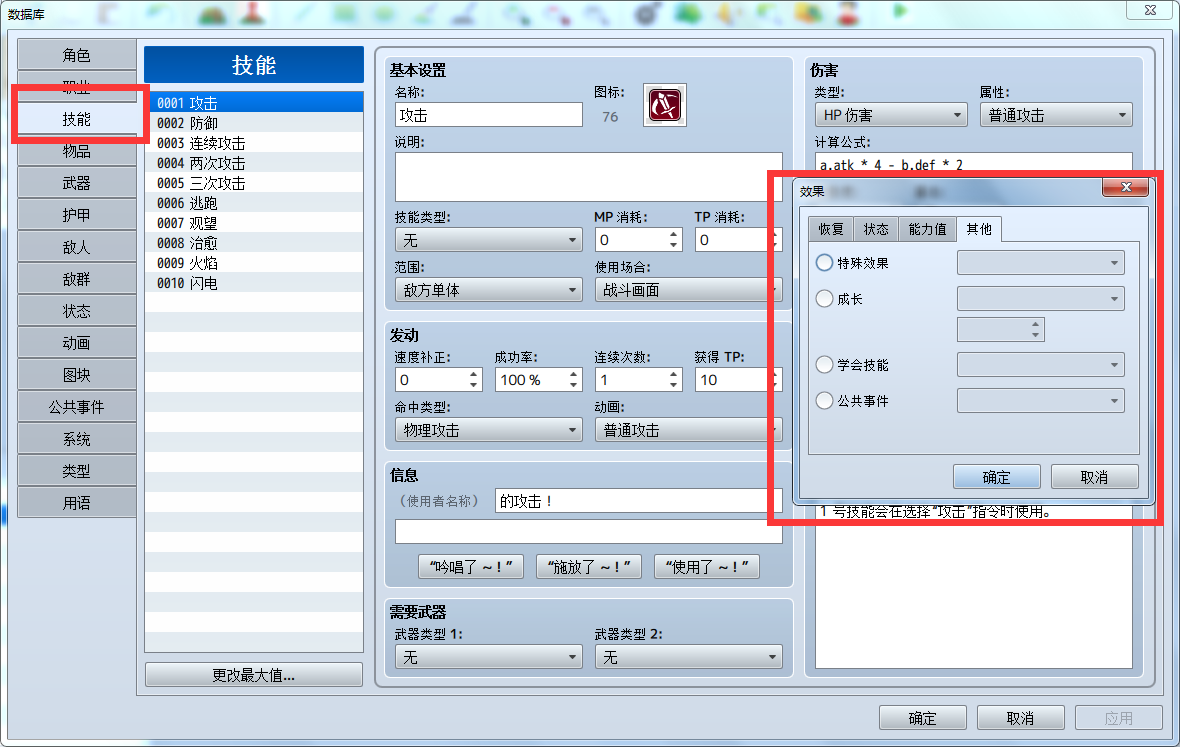Open the 技能类型 dropdown
Screen dimensions: 1180x747
tap(488, 240)
